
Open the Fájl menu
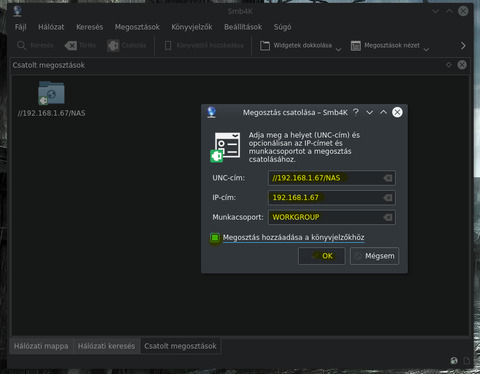pyautogui.click(x=20, y=27)
